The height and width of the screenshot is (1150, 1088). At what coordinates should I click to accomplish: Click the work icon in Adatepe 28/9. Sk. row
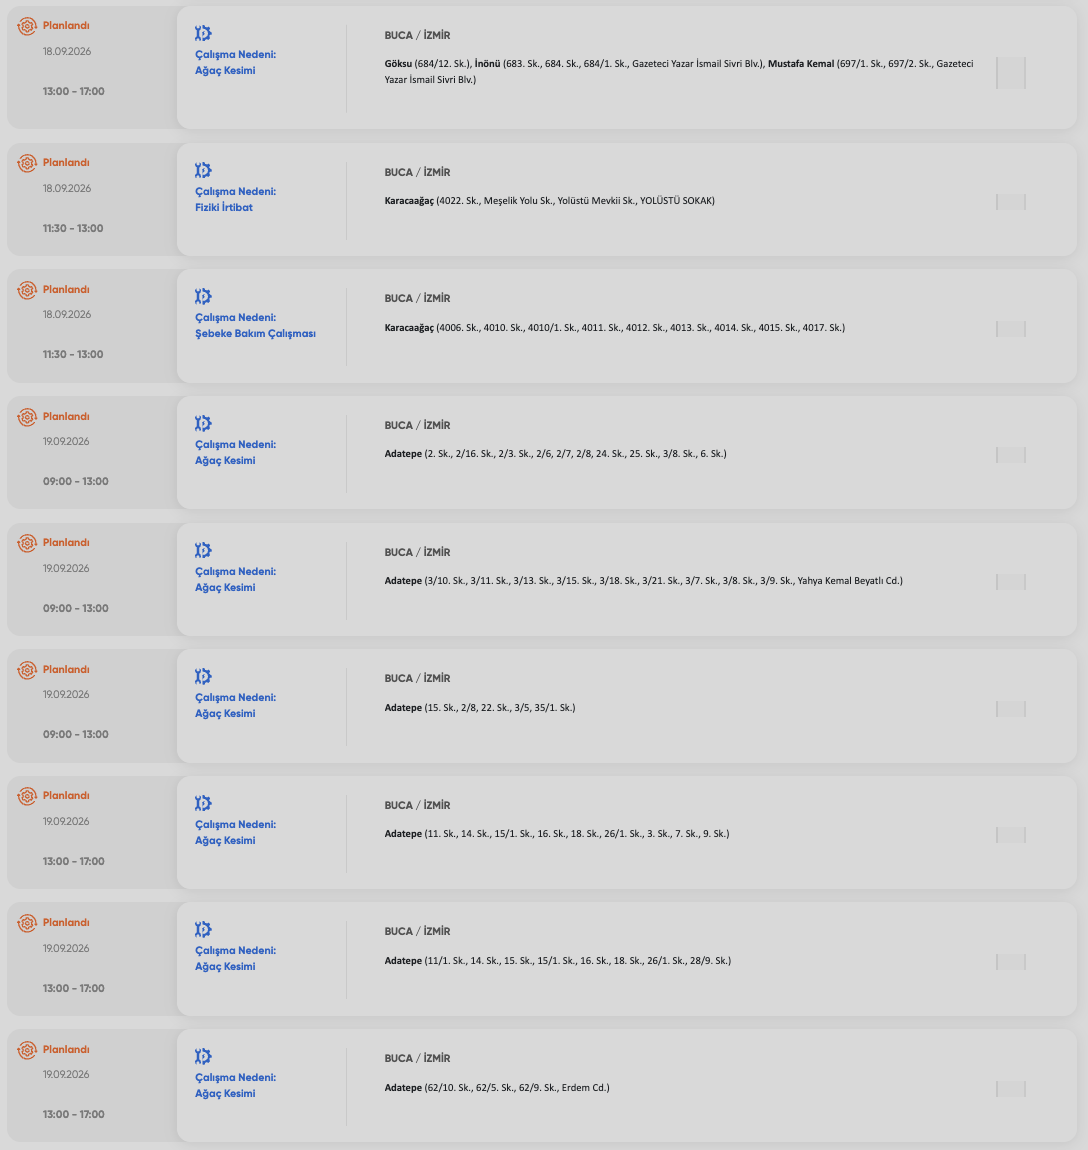tap(203, 929)
